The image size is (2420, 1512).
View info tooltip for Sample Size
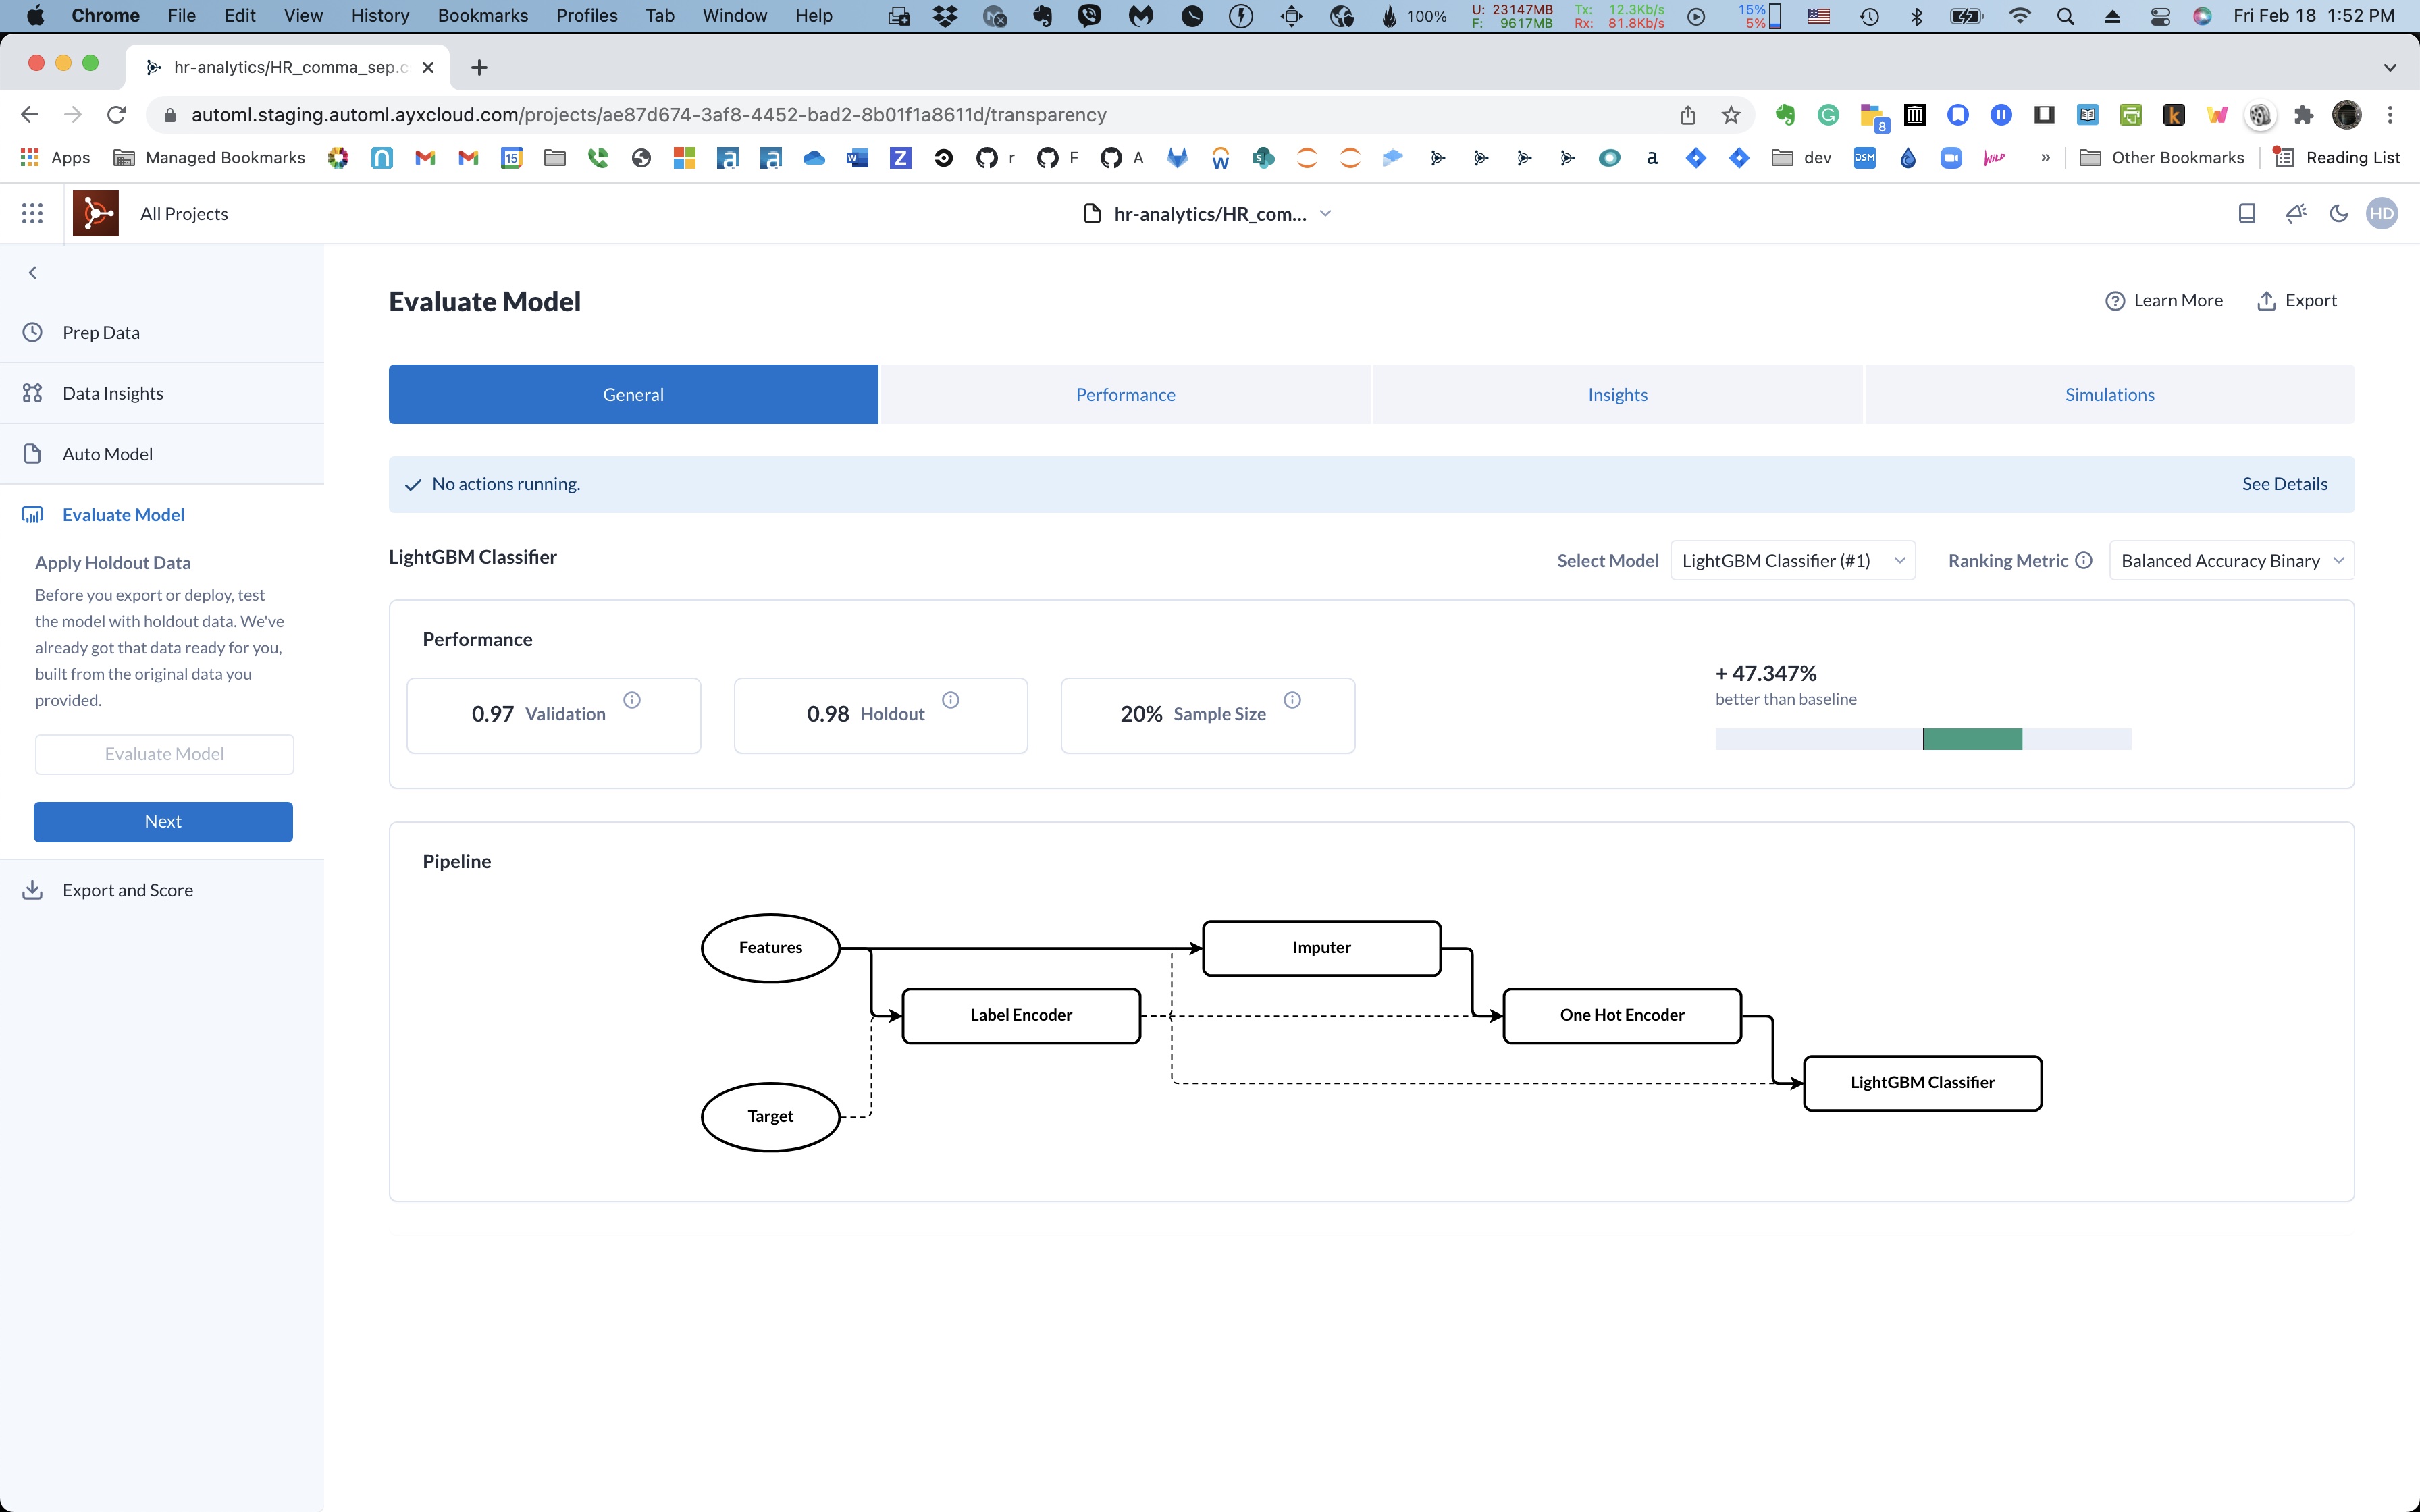point(1292,700)
